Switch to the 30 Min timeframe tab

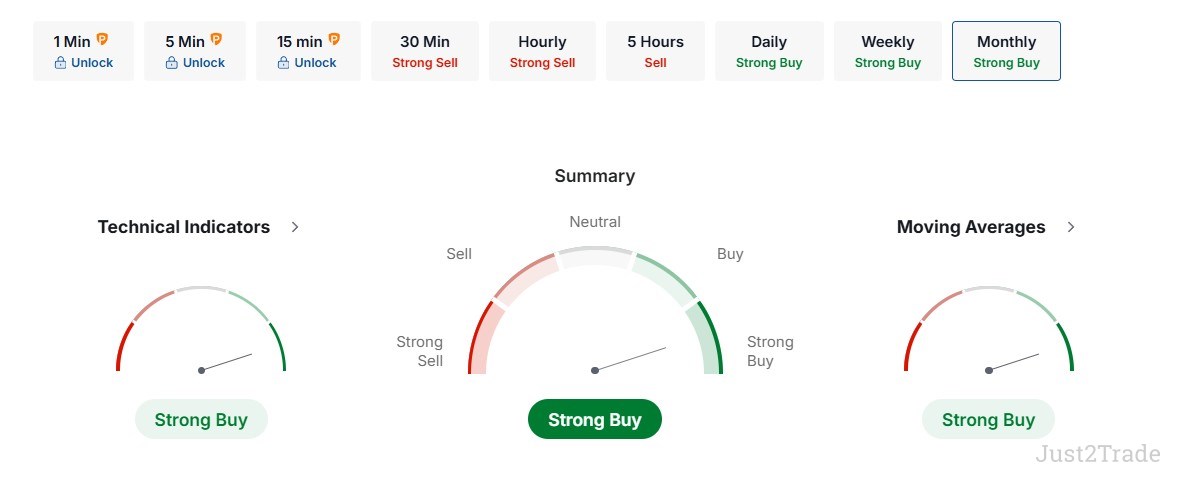[x=425, y=51]
